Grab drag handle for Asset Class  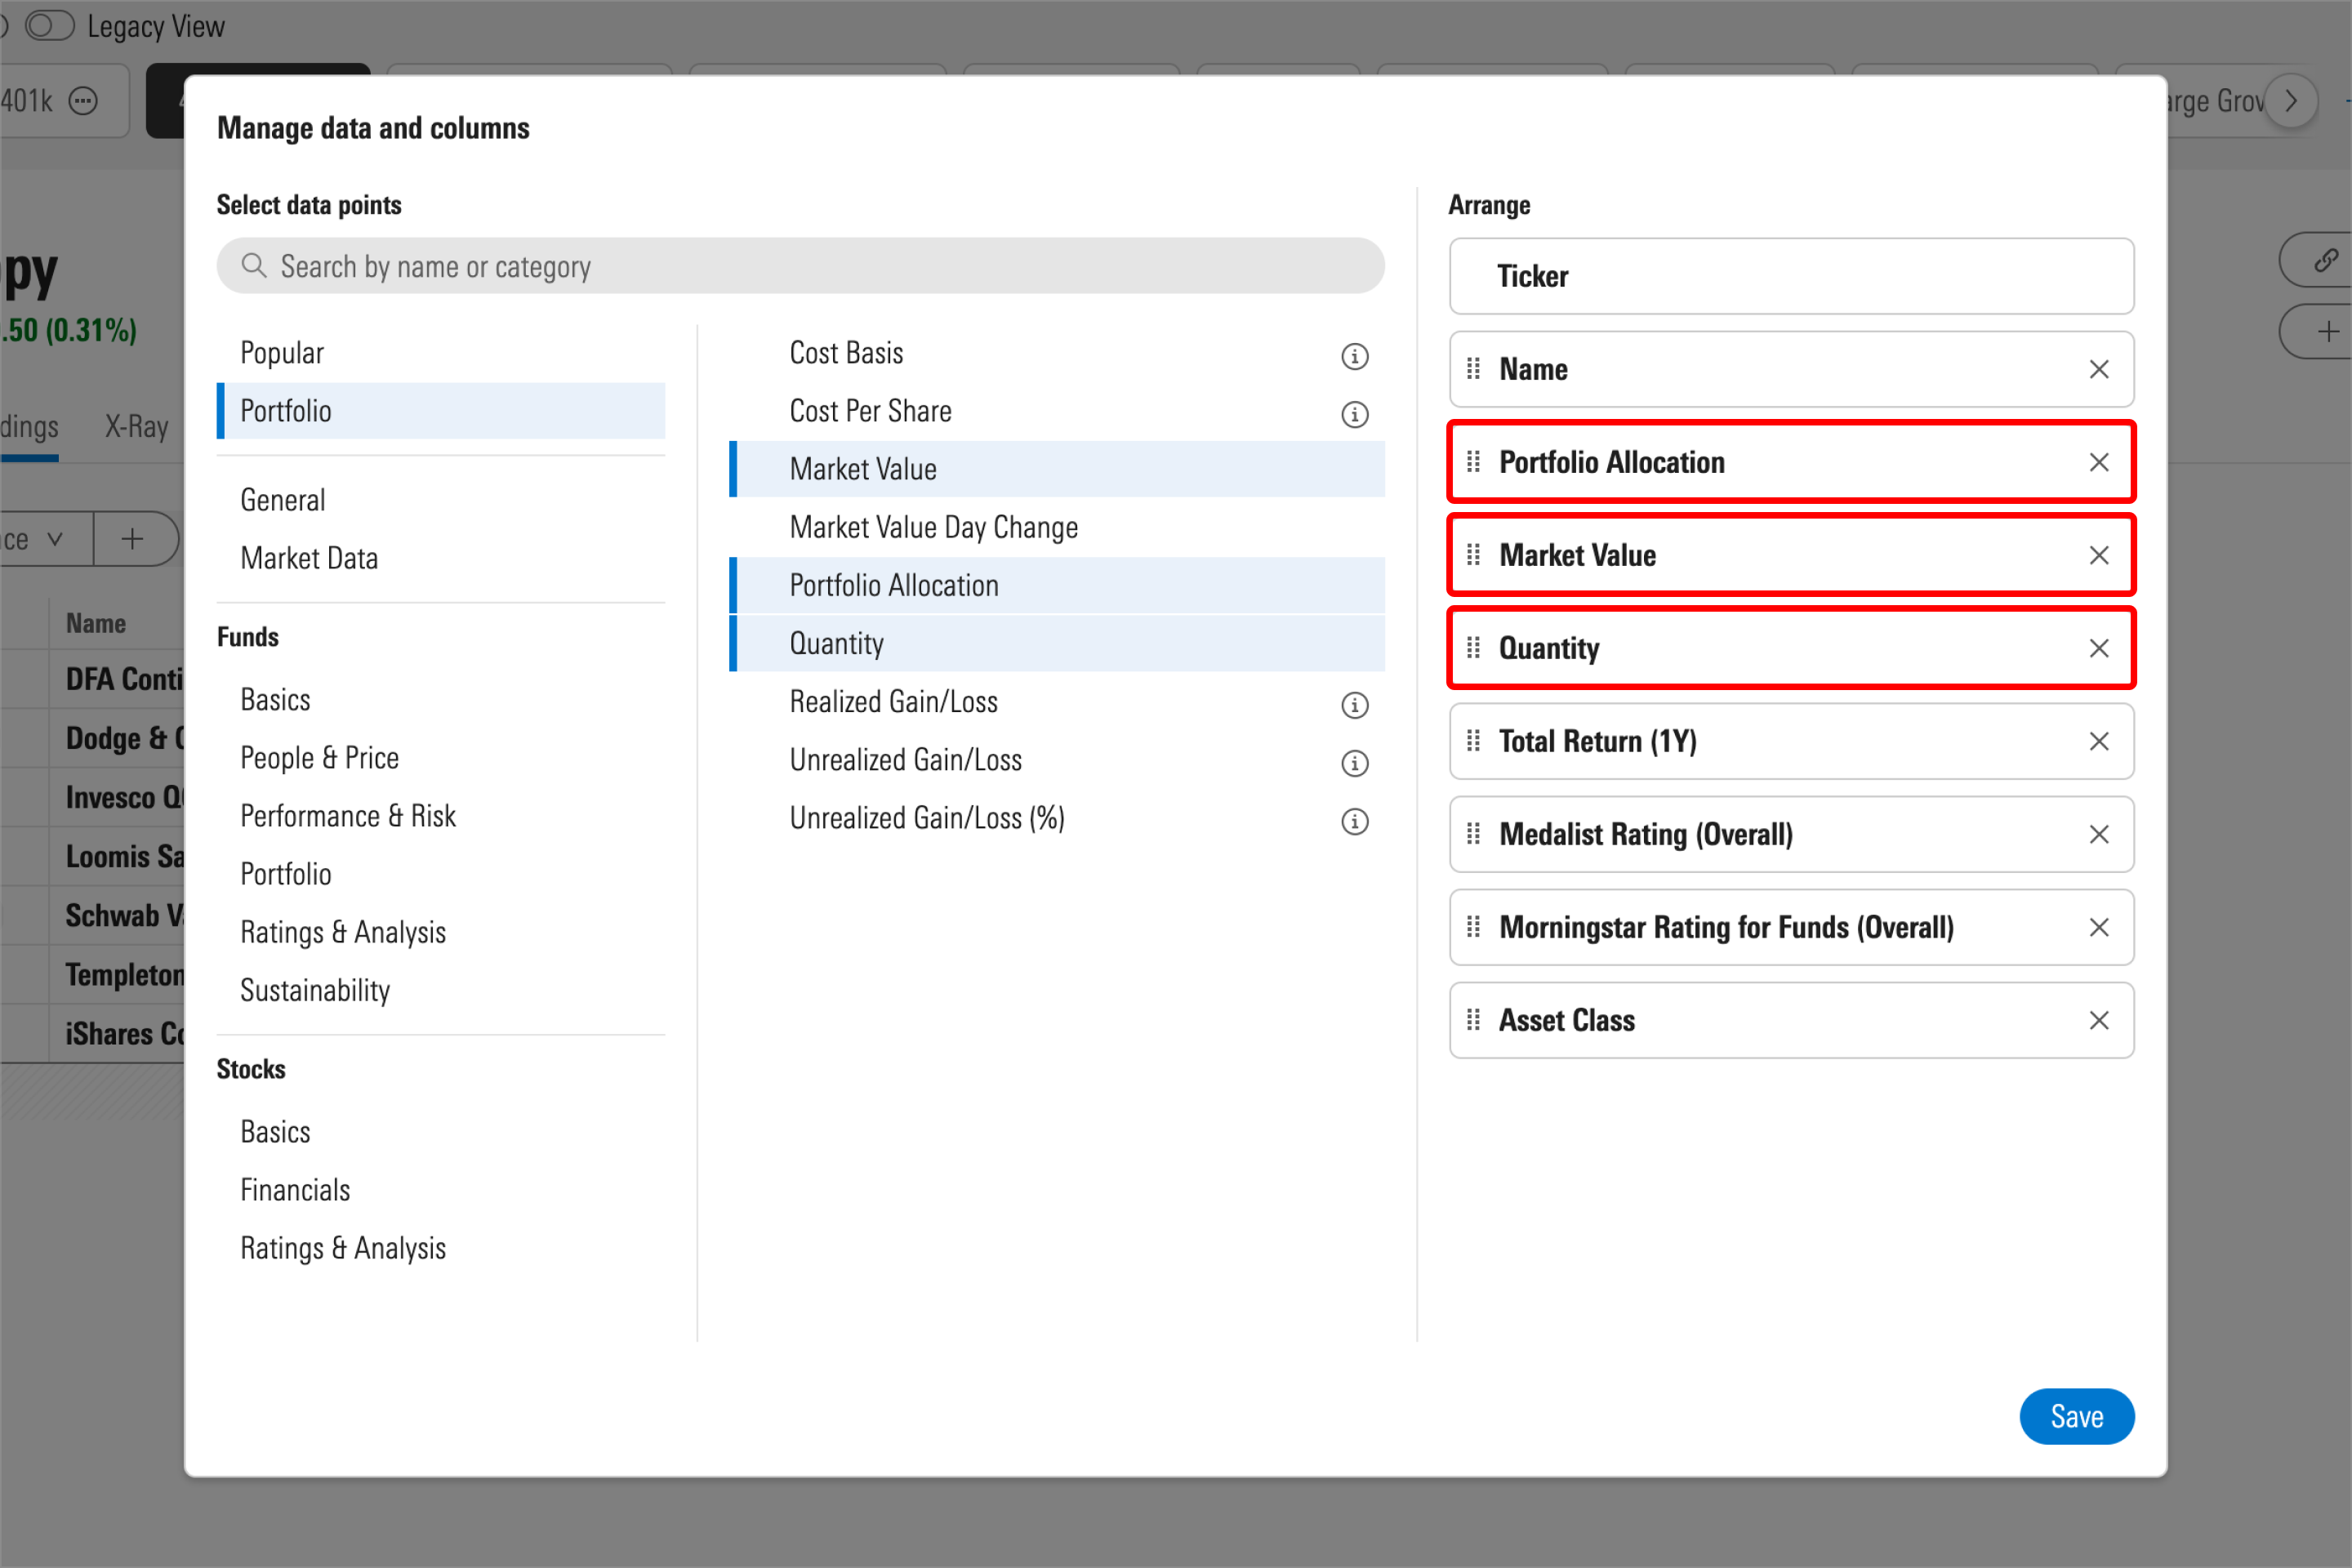1473,1020
